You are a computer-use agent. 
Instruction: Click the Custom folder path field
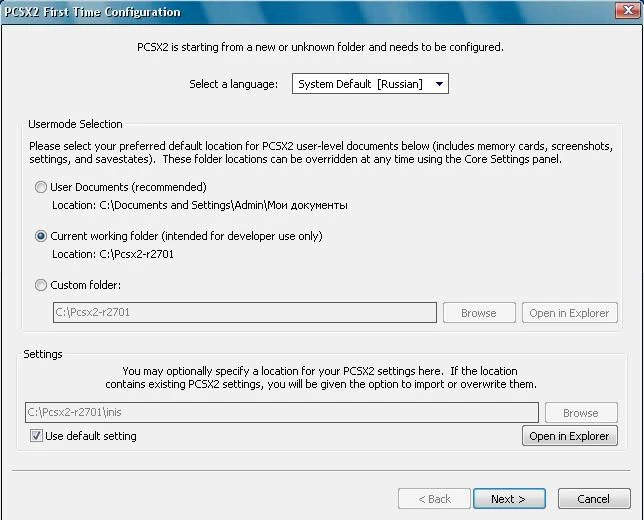click(245, 313)
